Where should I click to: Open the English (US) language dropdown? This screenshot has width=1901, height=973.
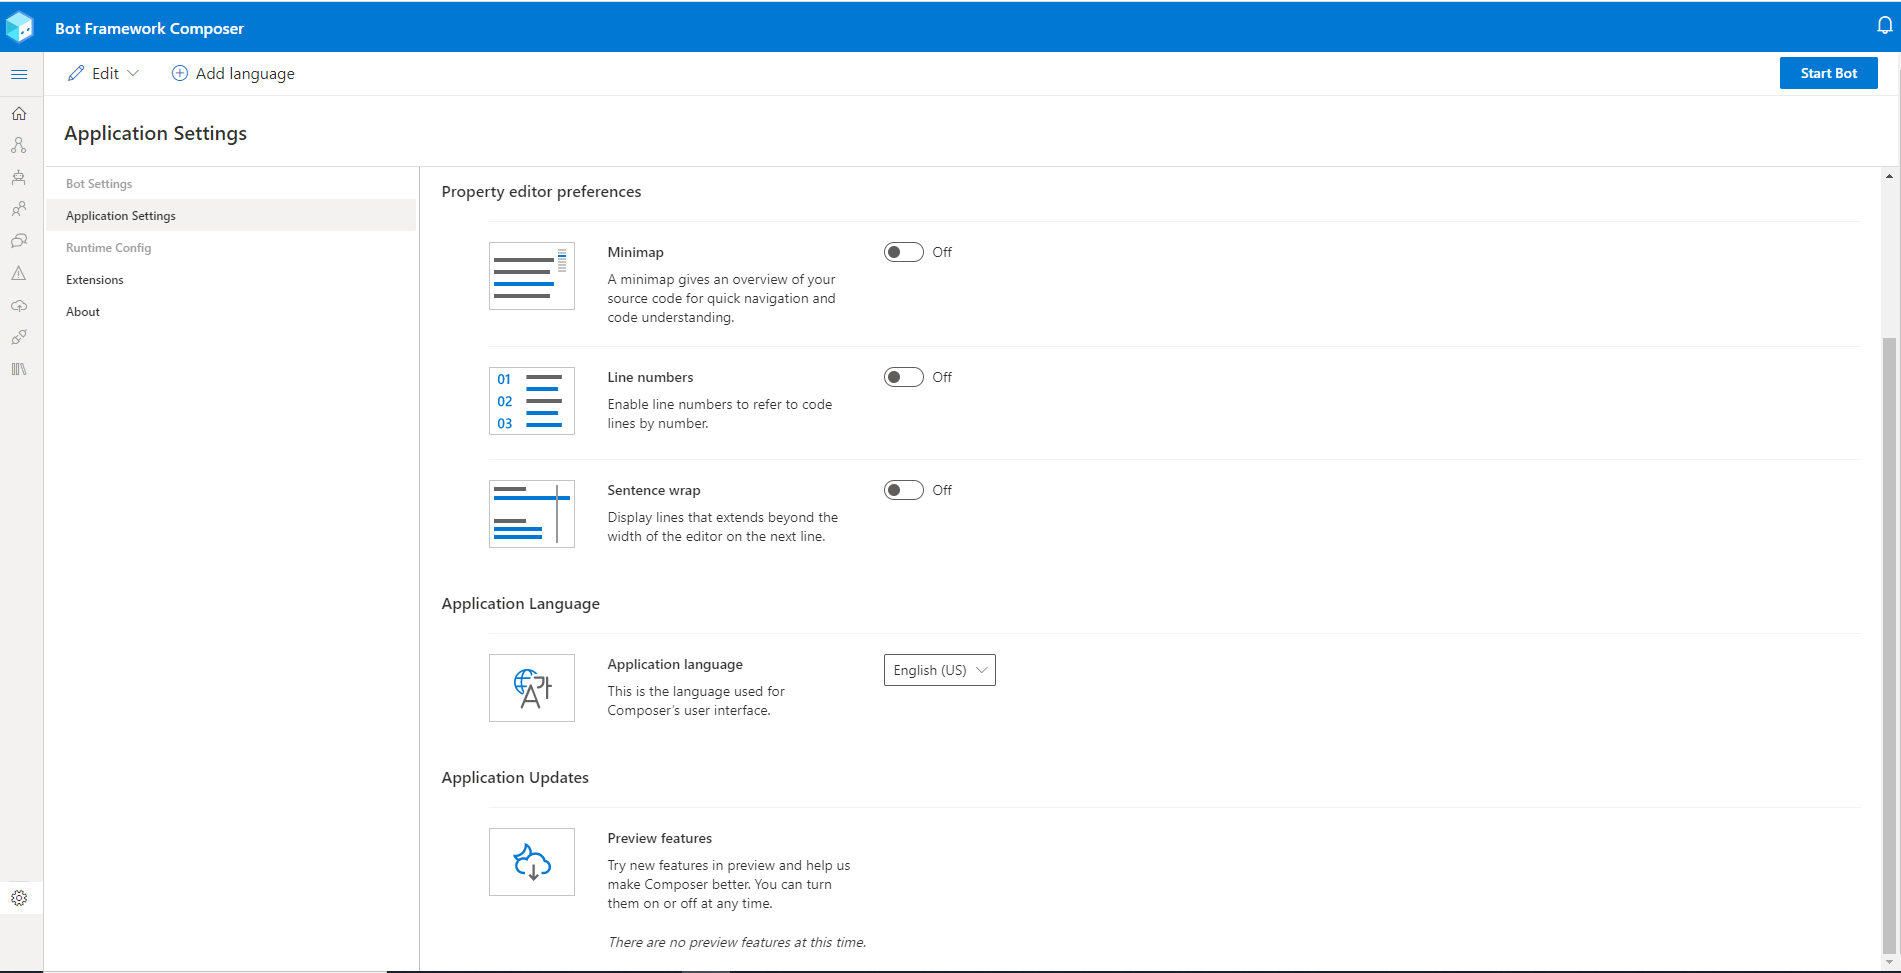pos(940,670)
